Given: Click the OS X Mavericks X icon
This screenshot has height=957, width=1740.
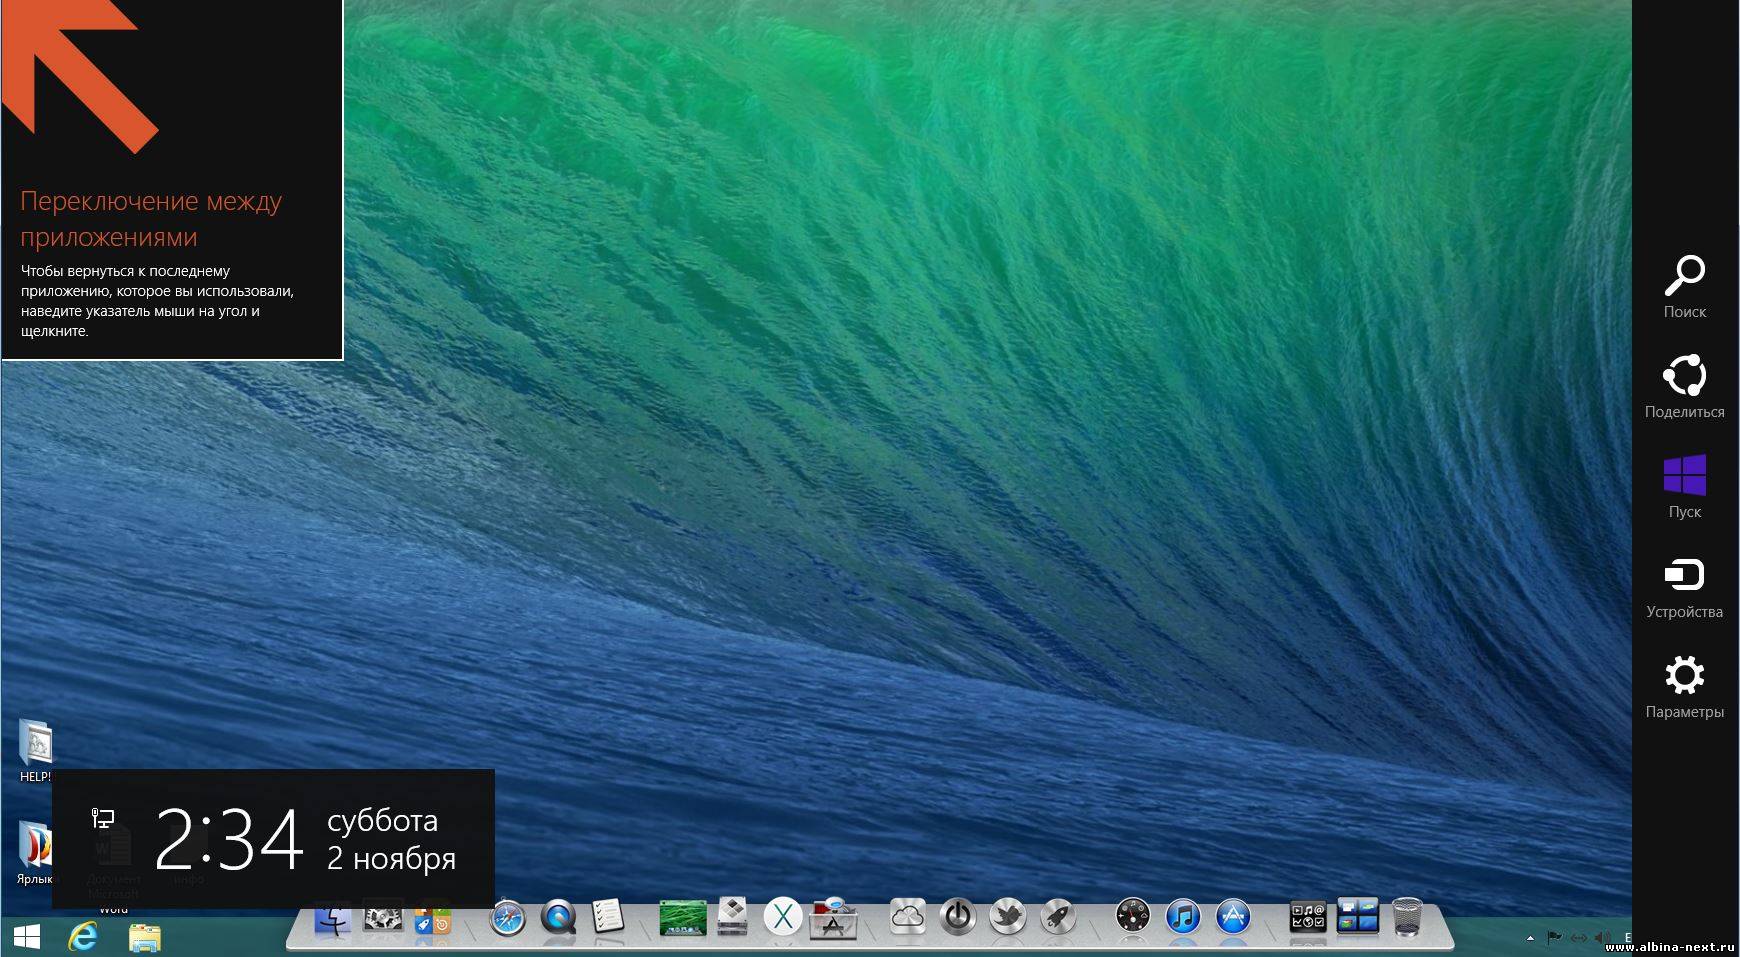Looking at the screenshot, I should pos(783,917).
